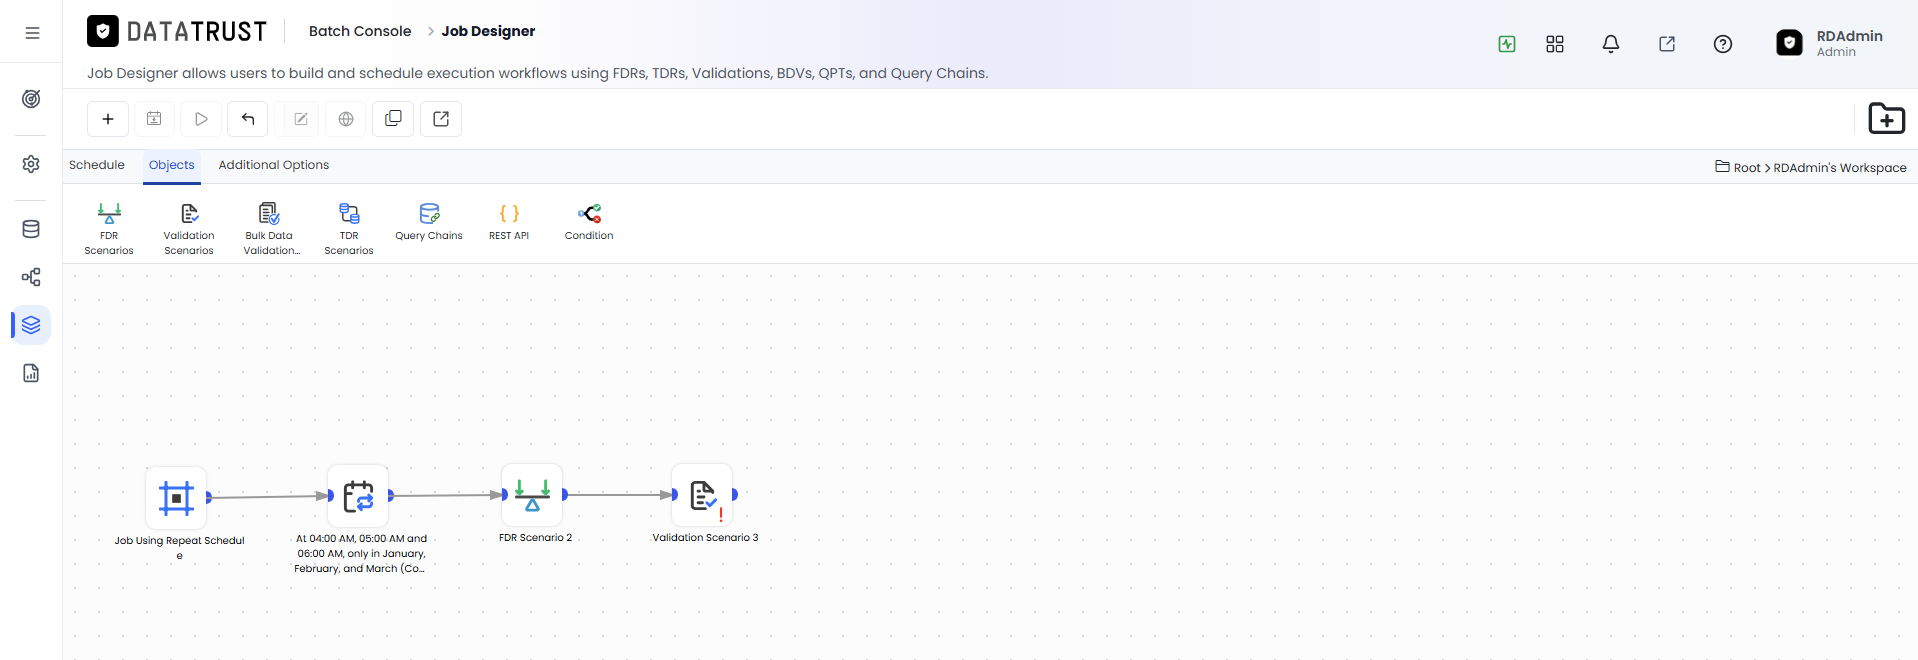Select the Validation Scenarios object

tap(189, 229)
